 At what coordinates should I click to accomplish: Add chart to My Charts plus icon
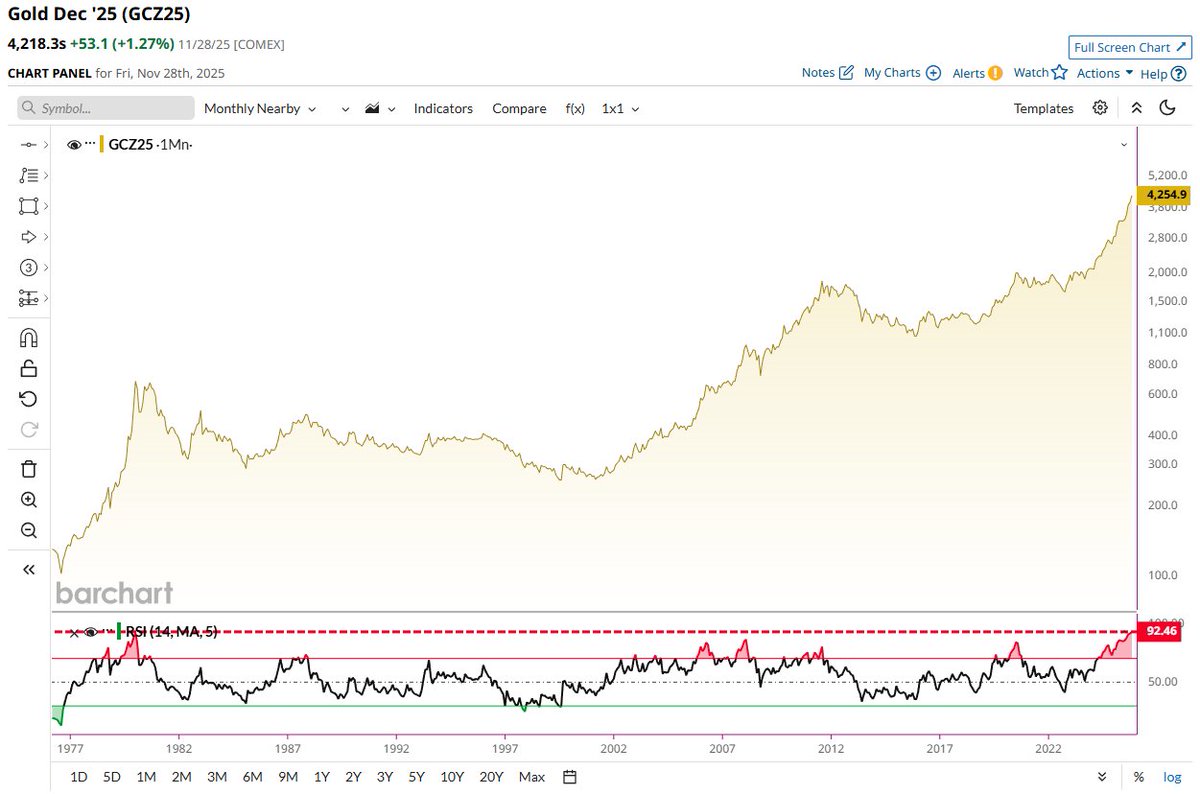(933, 73)
